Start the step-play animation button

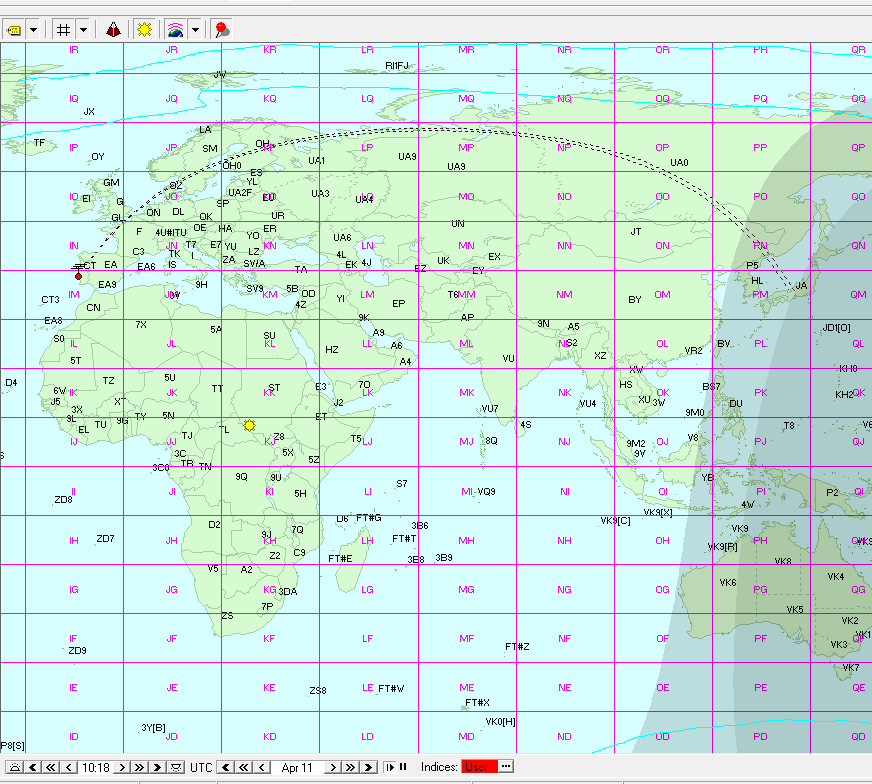390,767
